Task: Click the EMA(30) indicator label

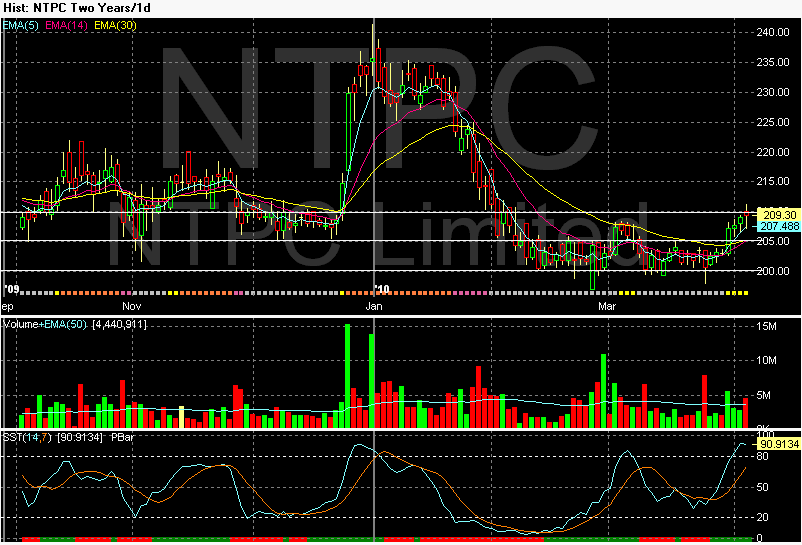Action: 115,25
